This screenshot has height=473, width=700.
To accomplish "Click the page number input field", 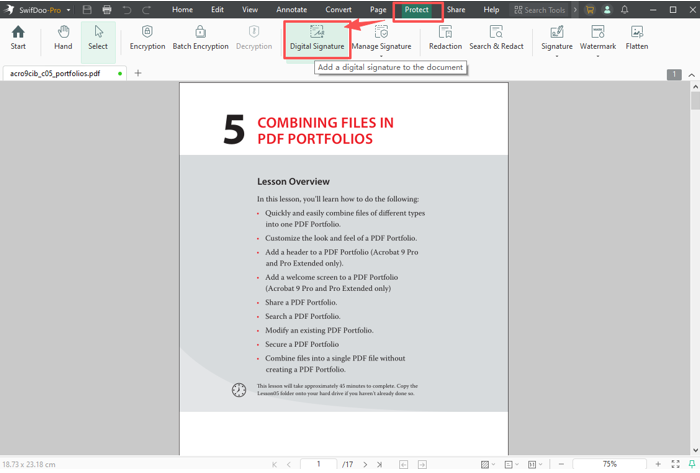I will click(318, 464).
